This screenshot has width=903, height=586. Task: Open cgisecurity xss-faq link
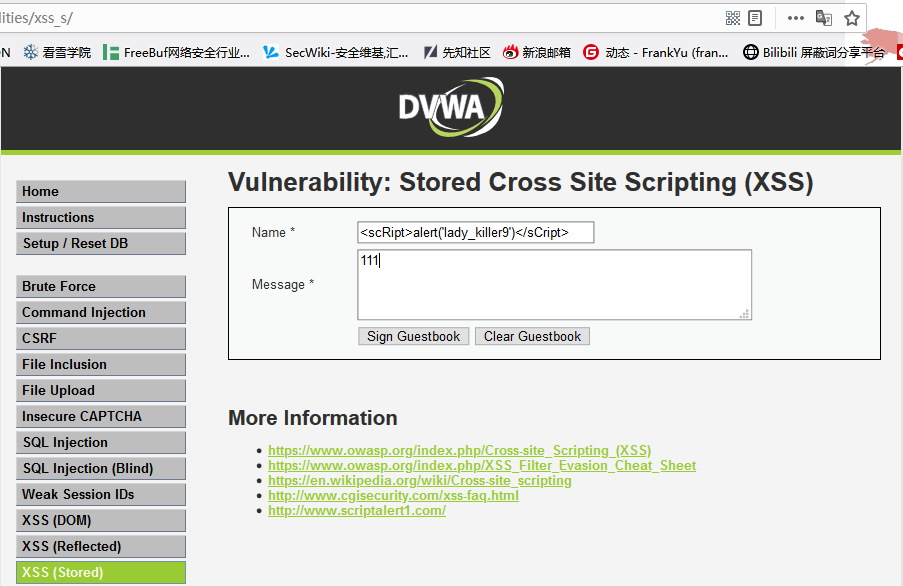click(393, 496)
